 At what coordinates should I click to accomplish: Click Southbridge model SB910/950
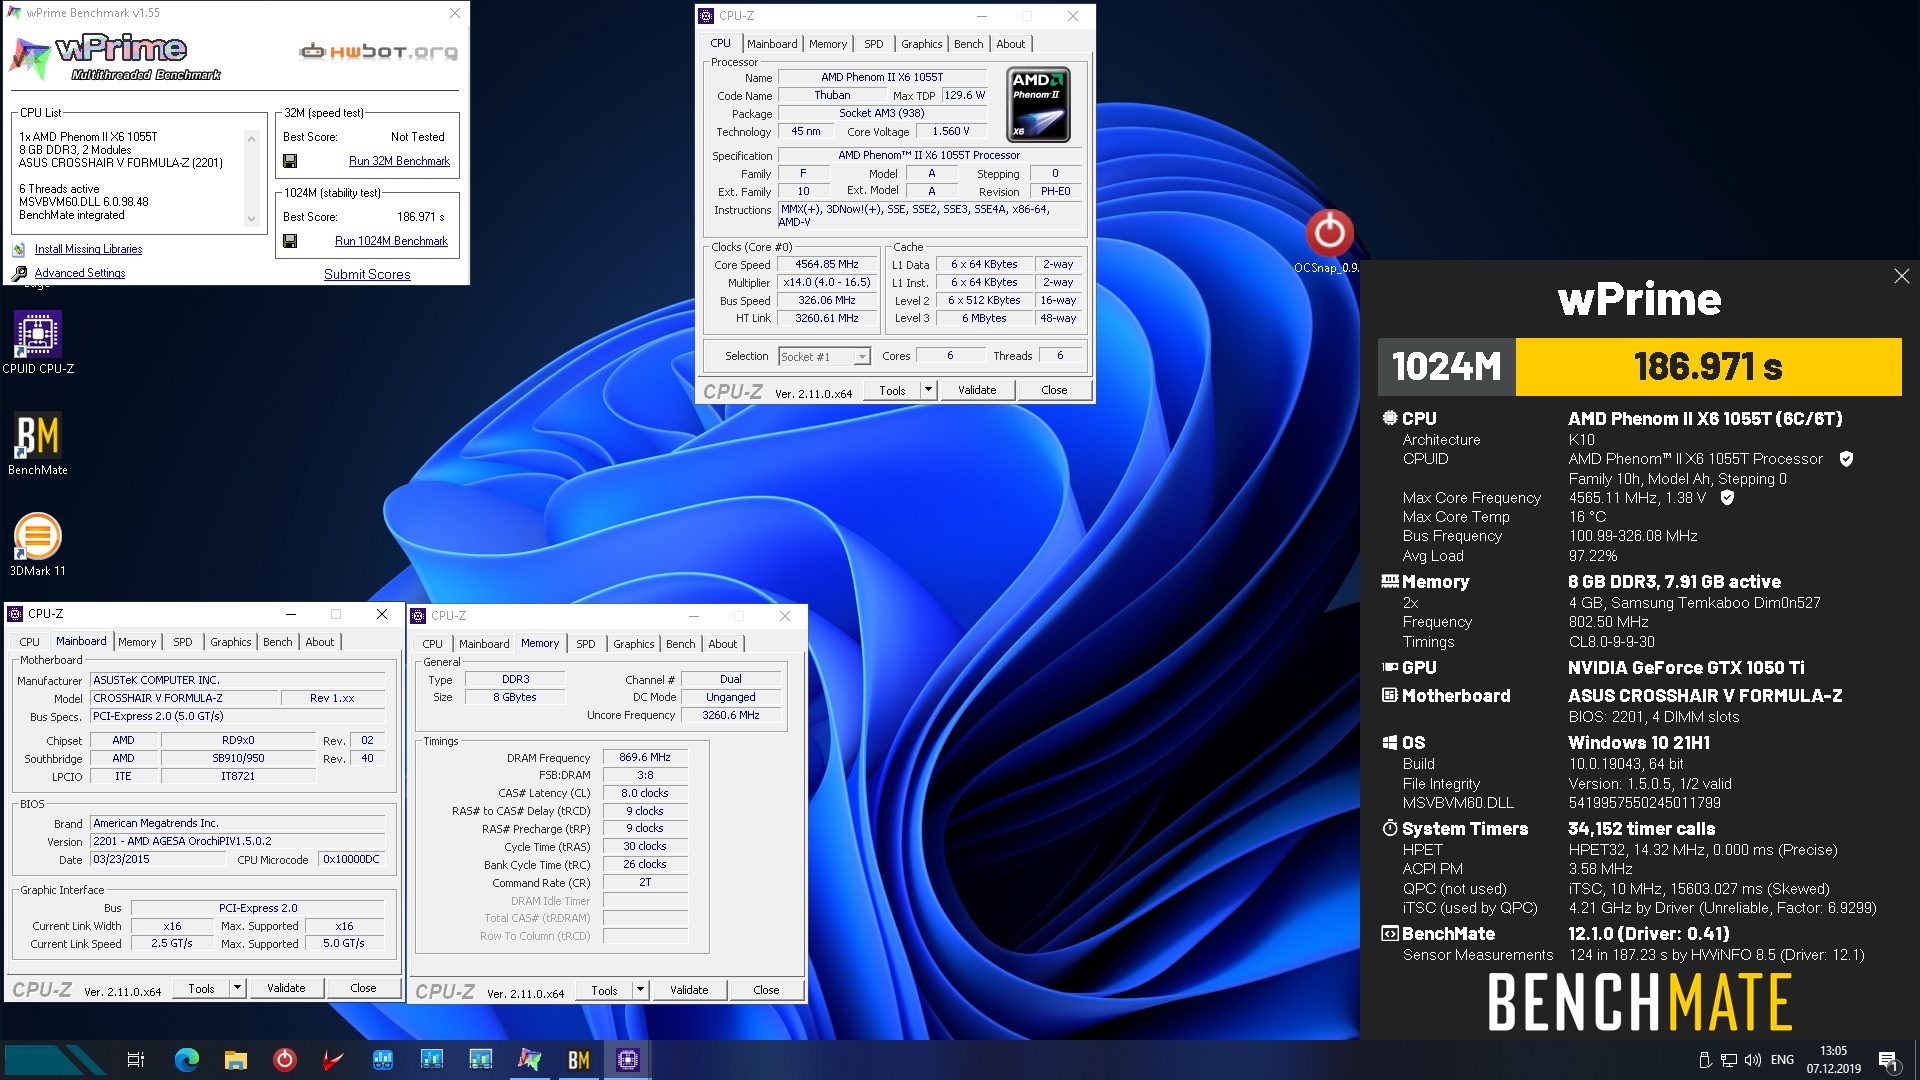[238, 758]
